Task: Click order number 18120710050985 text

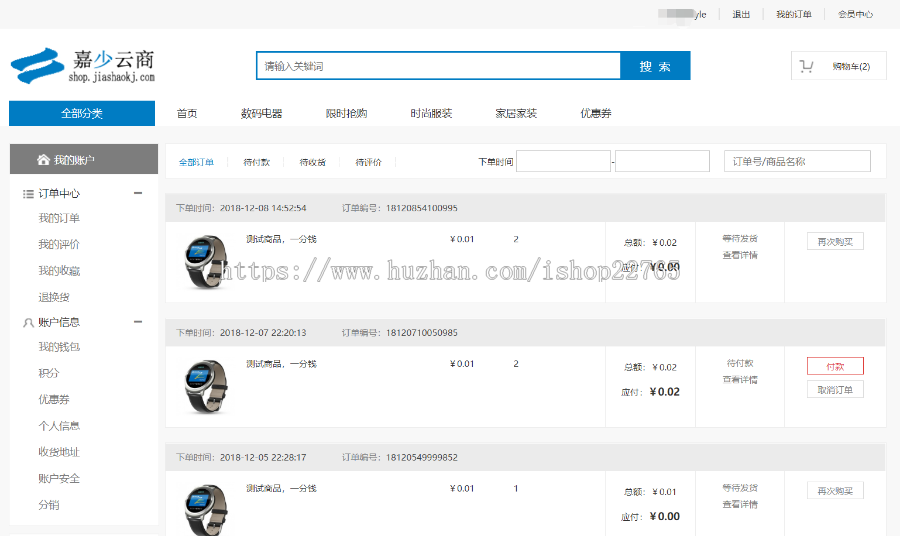Action: 422,333
